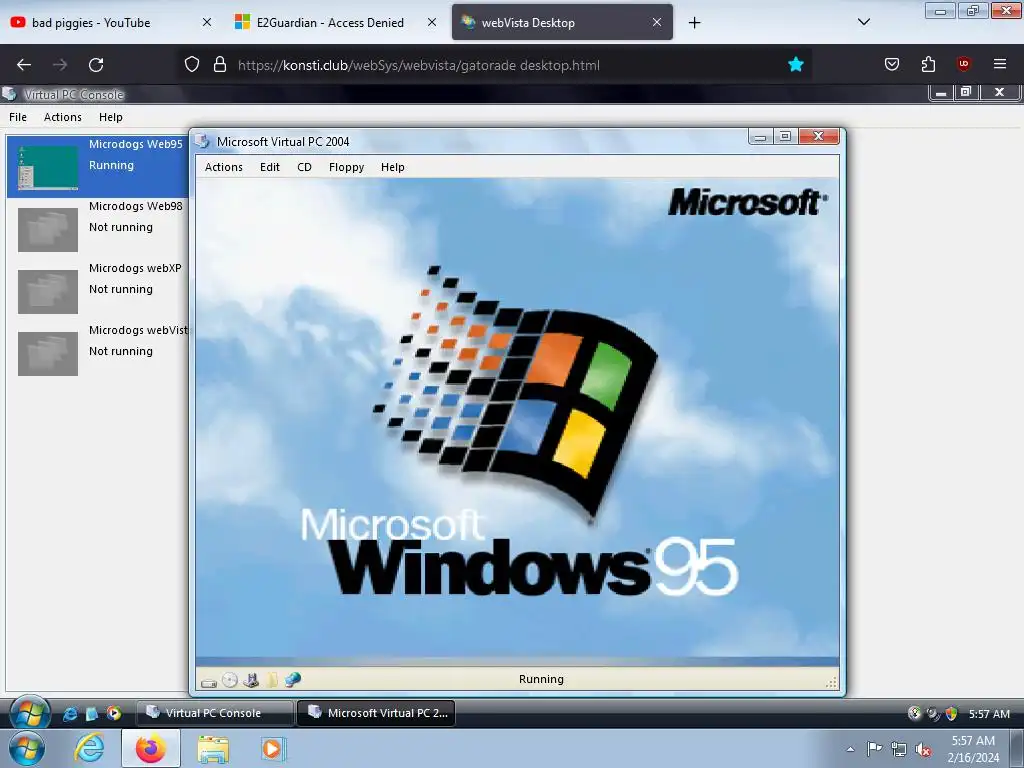Click the Windows Security shield tray icon
The width and height of the screenshot is (1024, 768).
coord(952,714)
